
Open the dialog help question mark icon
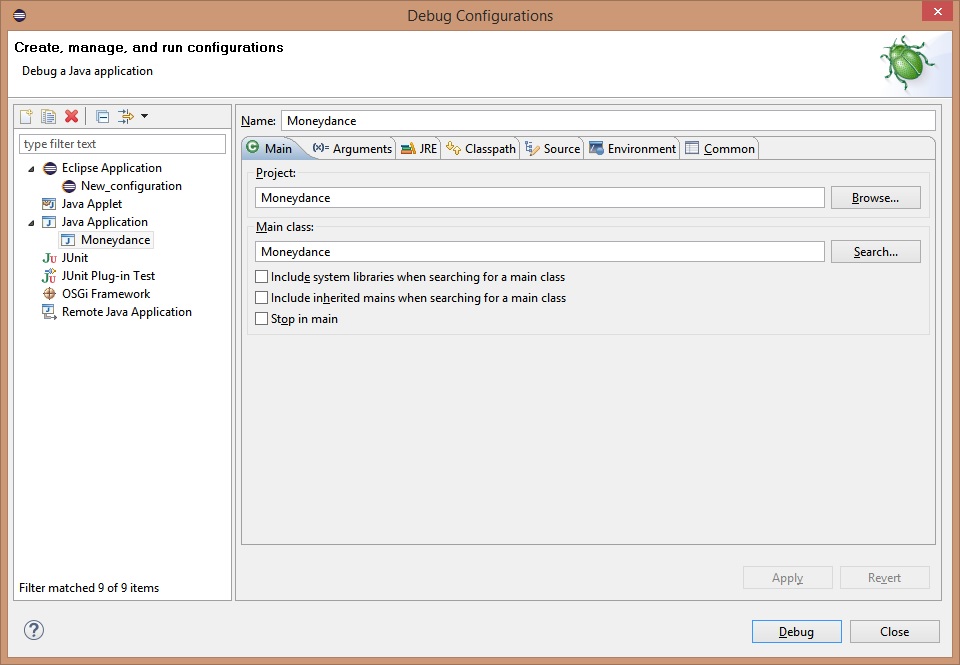(x=34, y=630)
